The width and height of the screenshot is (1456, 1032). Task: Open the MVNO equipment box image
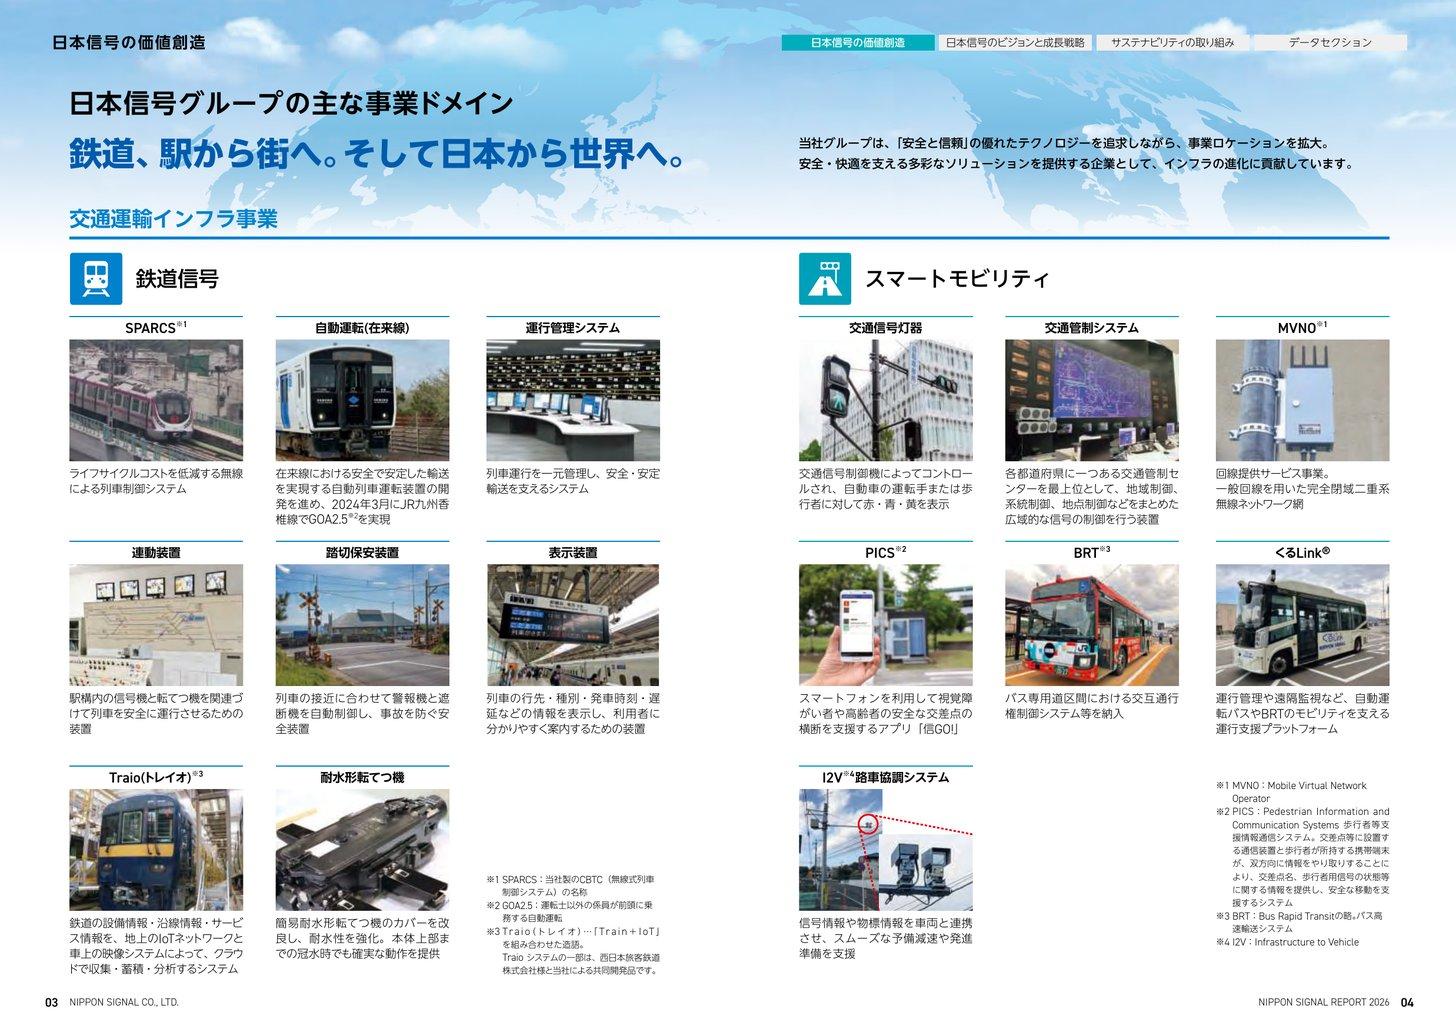1303,400
